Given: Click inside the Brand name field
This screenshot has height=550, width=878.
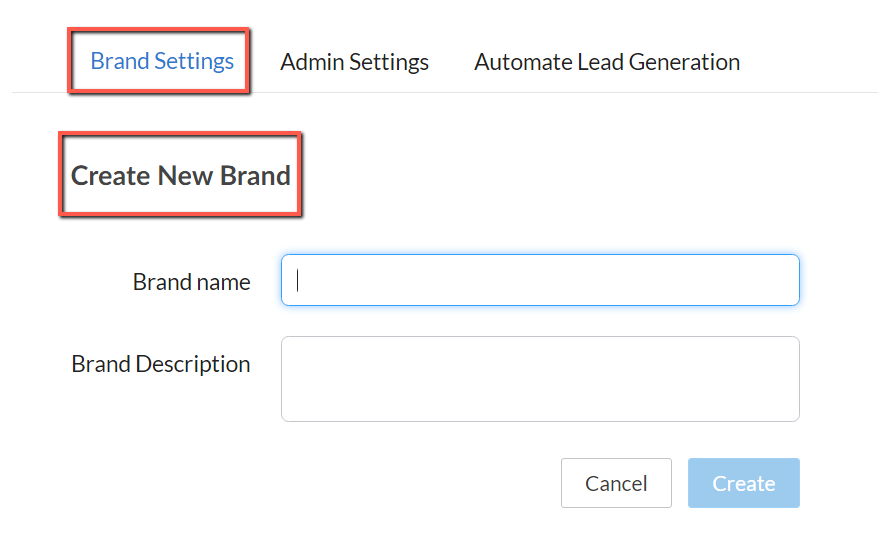Looking at the screenshot, I should (540, 280).
